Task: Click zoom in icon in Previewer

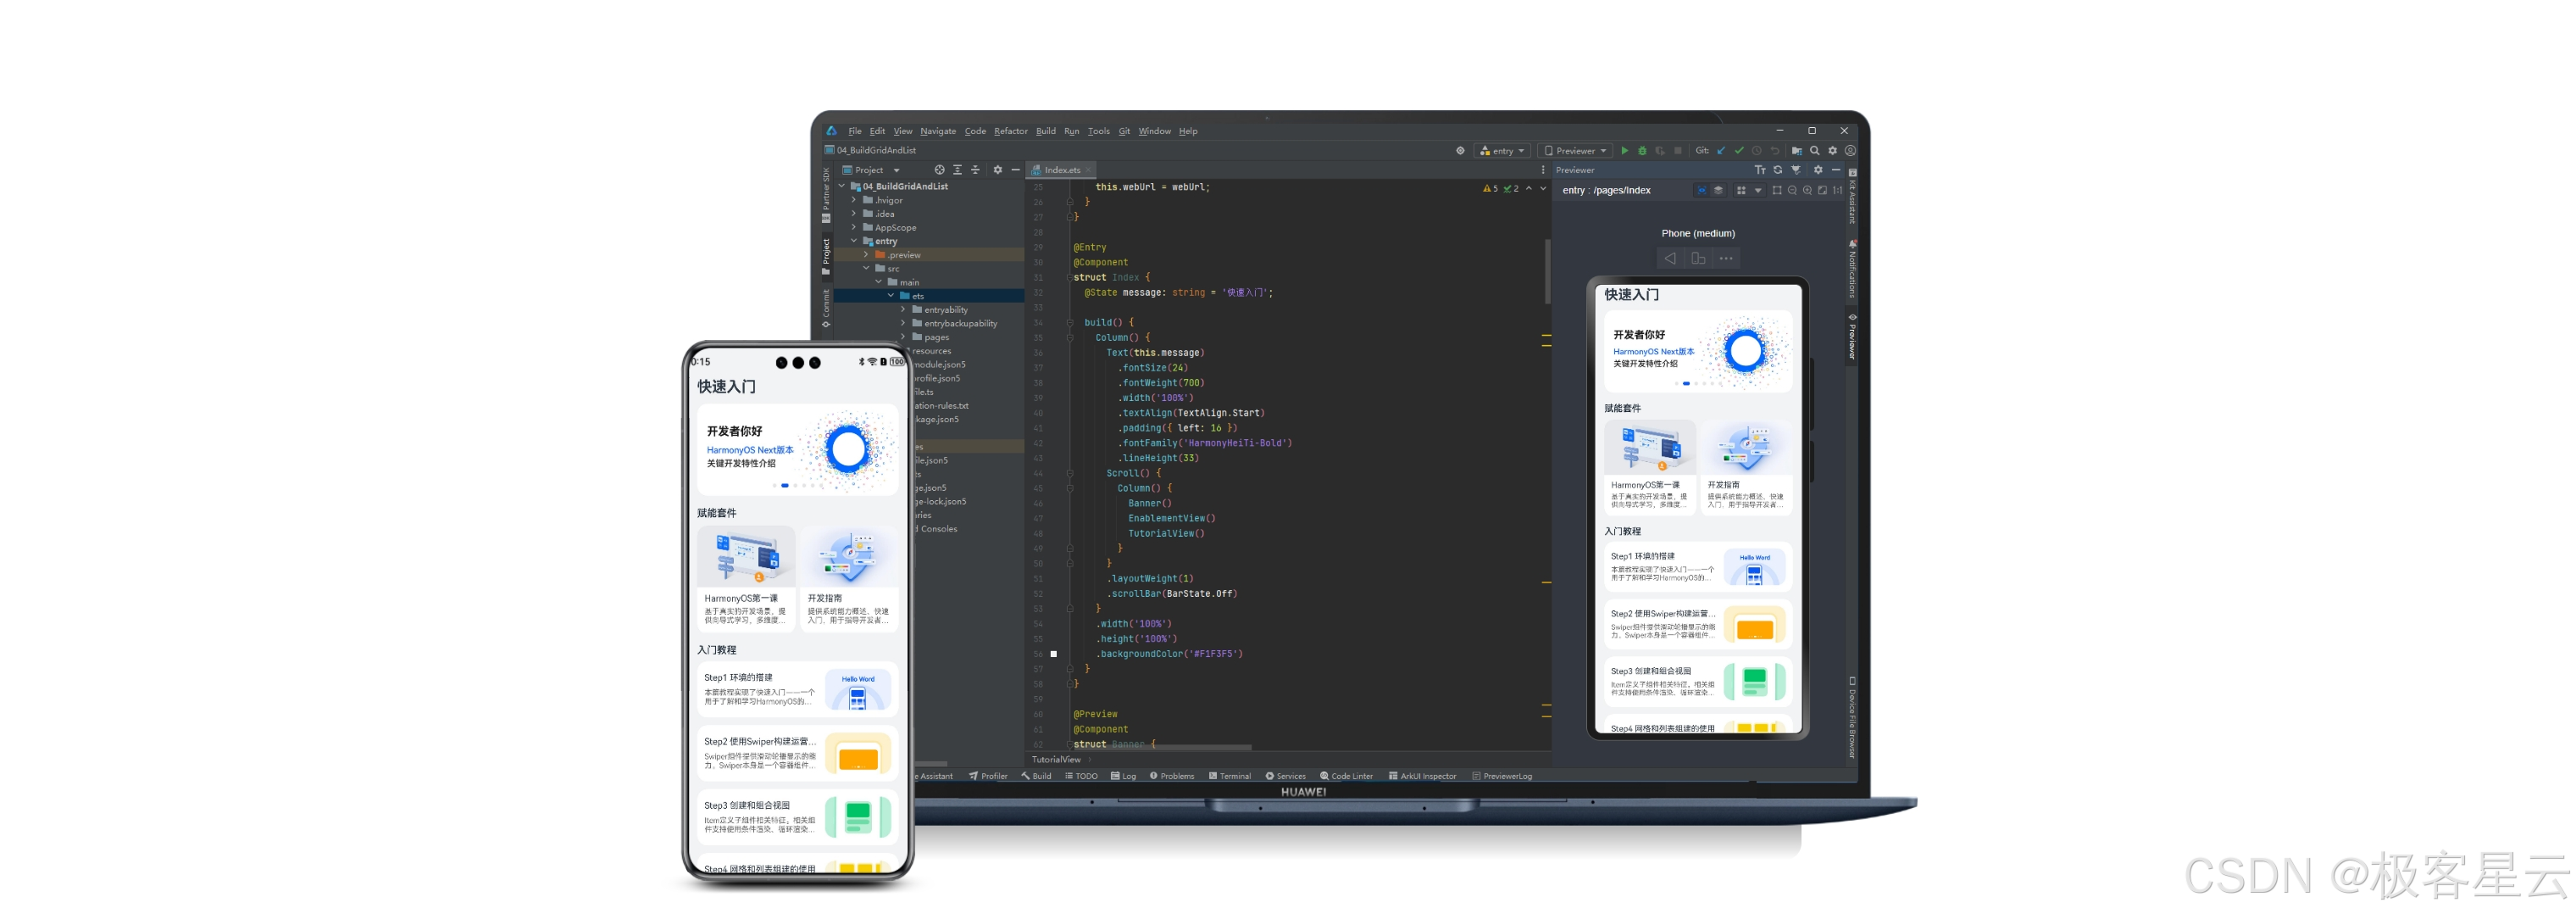Action: point(1807,190)
